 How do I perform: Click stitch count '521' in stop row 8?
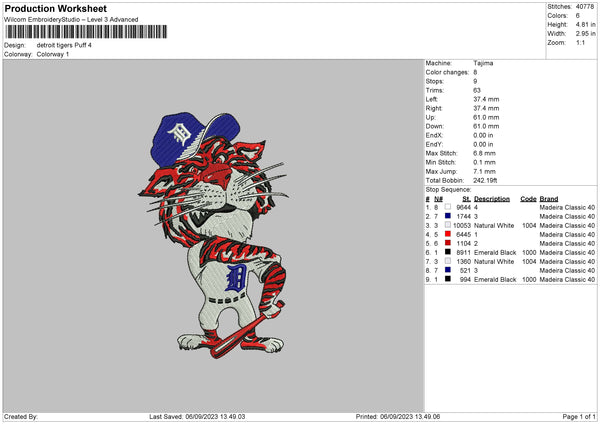(465, 270)
